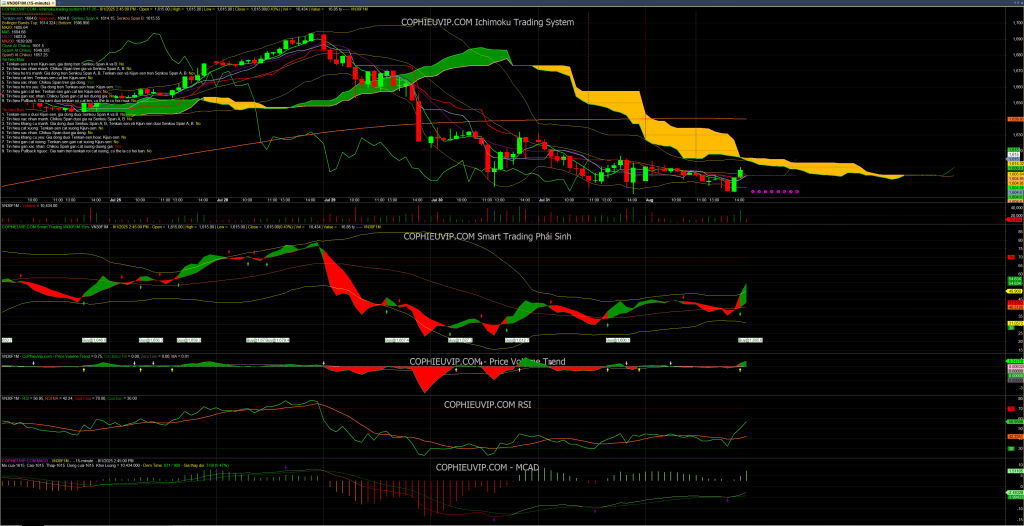The image size is (1024, 526).
Task: Click the 'Tin hieu Mua' buy-signals heading
Action: click(14, 59)
